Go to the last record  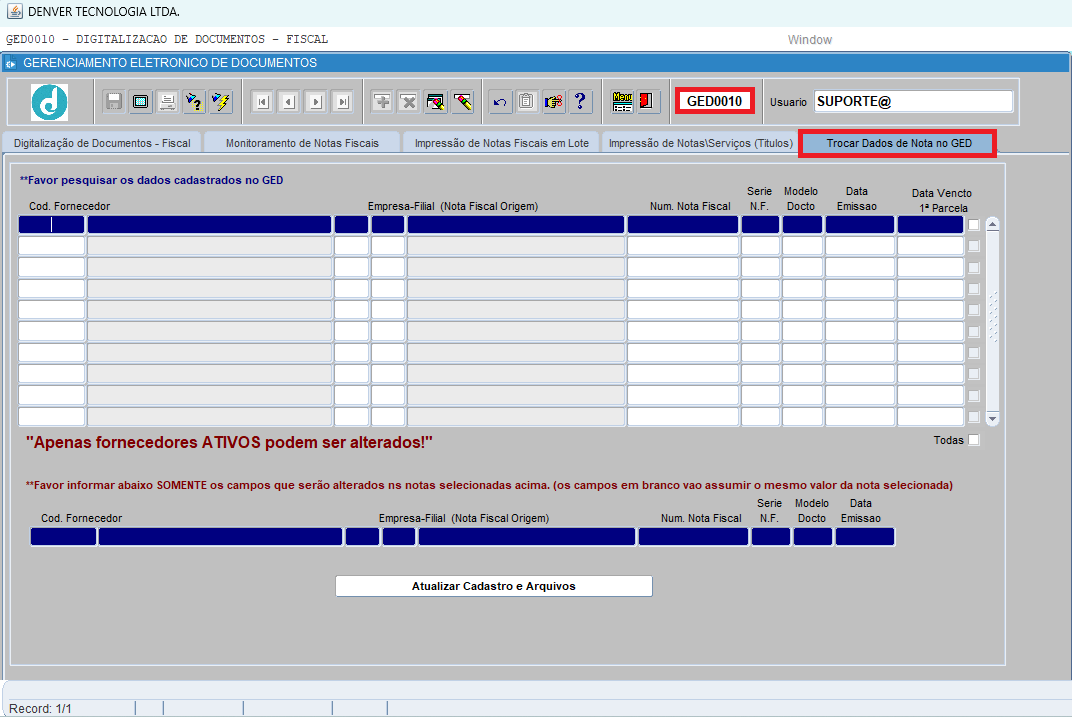343,101
